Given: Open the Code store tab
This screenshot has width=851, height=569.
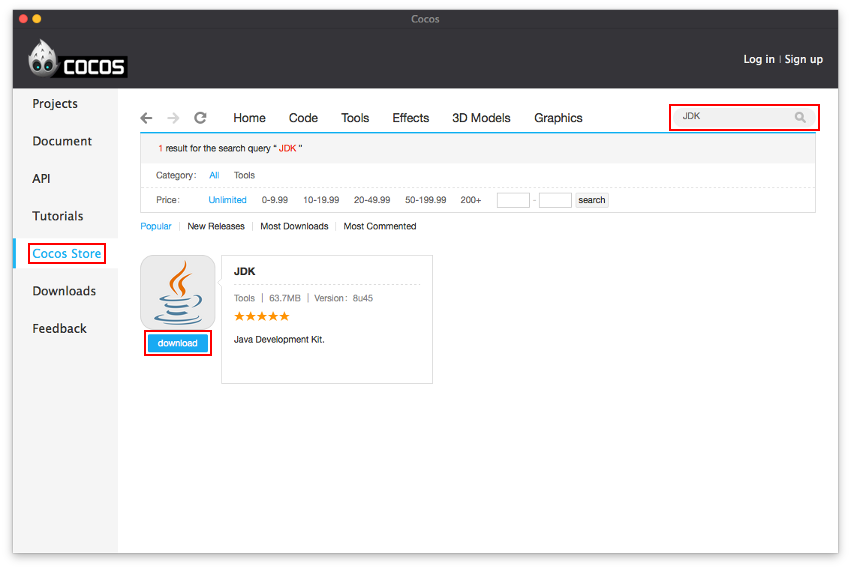Looking at the screenshot, I should (x=303, y=118).
